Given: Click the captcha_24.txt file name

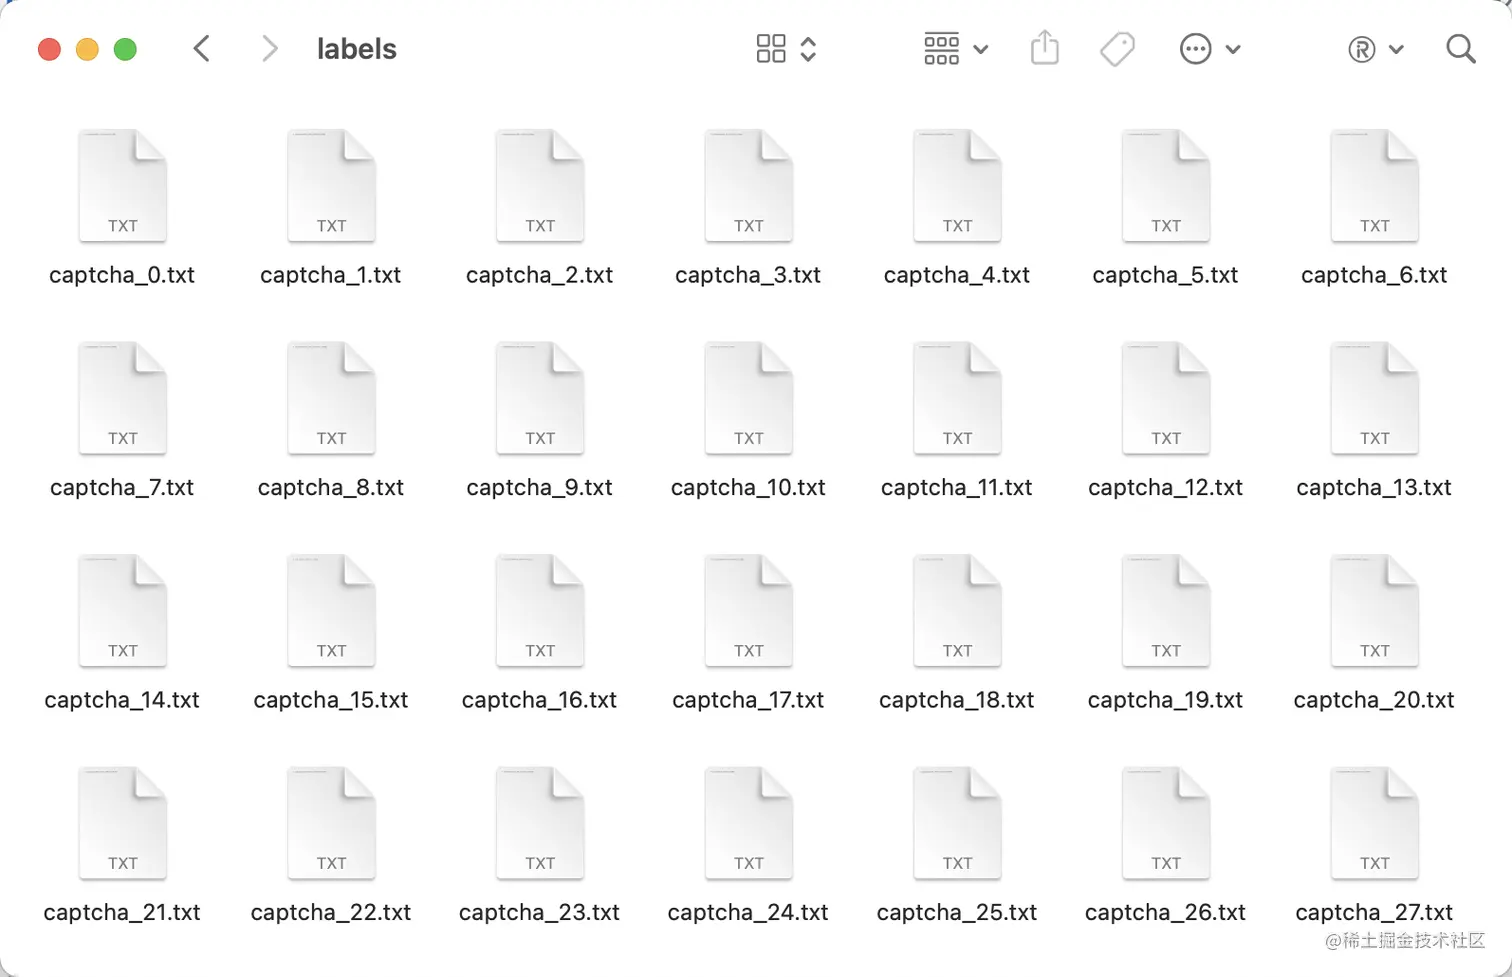Looking at the screenshot, I should tap(748, 912).
